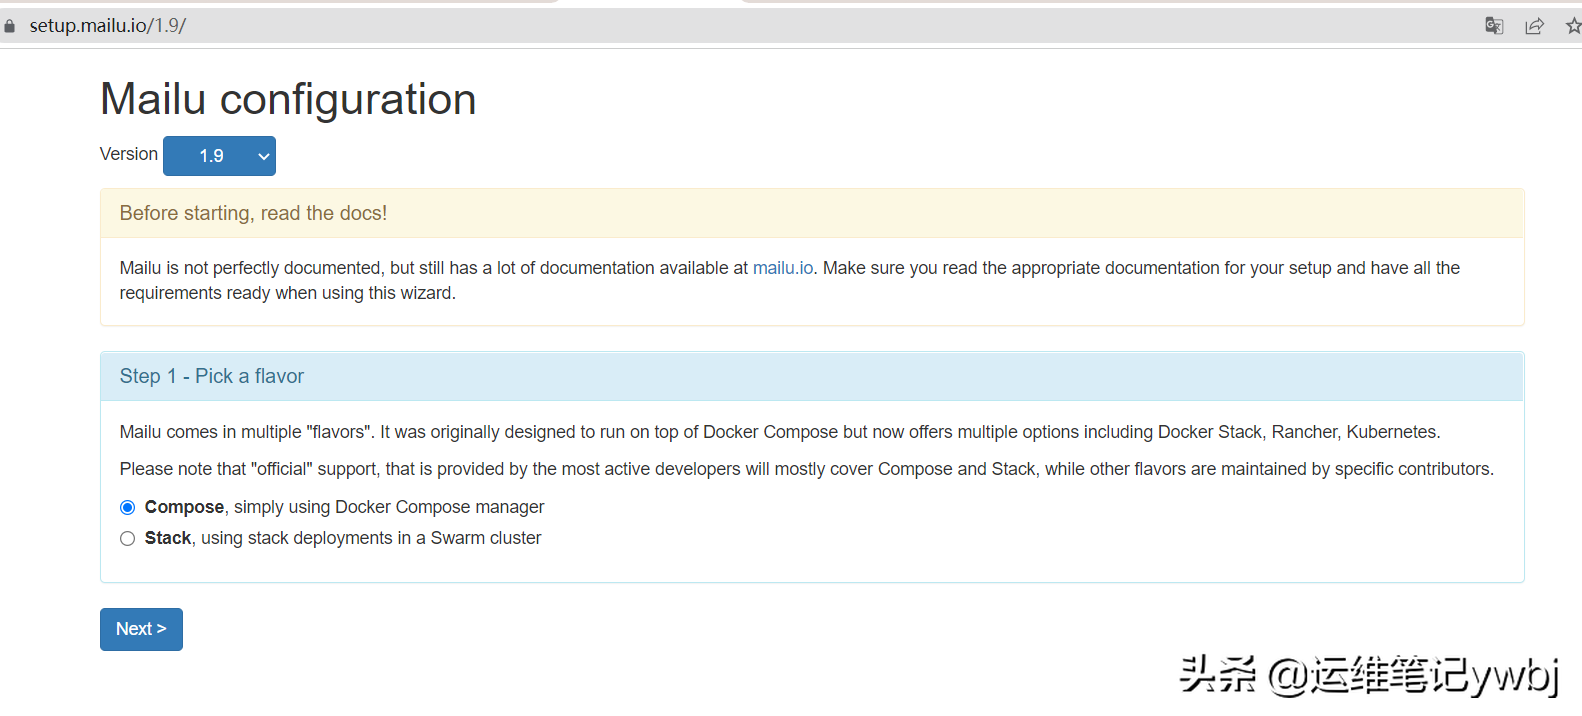Open the Version 1.9 dropdown
The image size is (1582, 716).
coord(219,156)
